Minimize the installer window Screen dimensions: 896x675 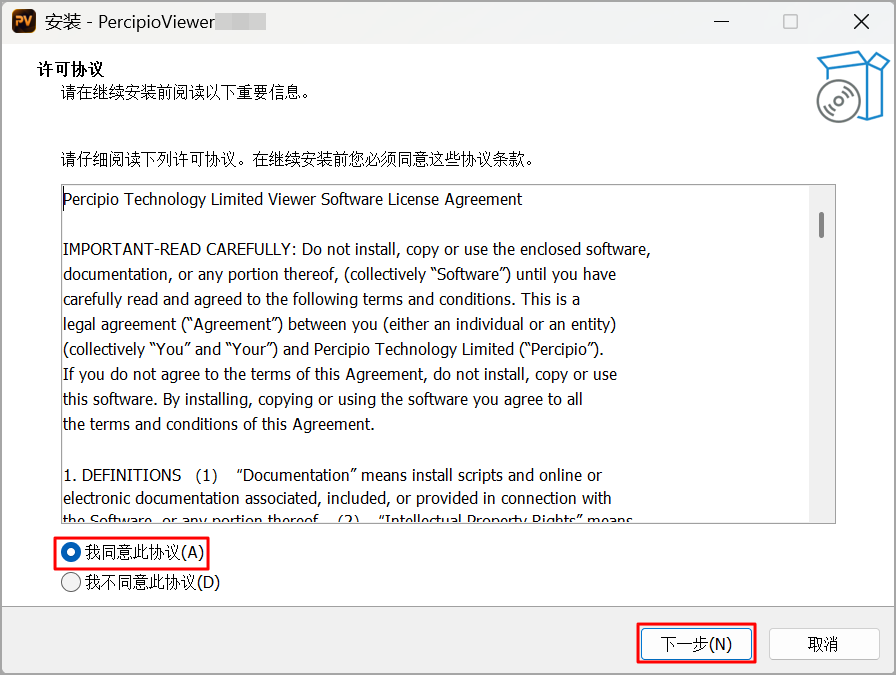pyautogui.click(x=721, y=22)
